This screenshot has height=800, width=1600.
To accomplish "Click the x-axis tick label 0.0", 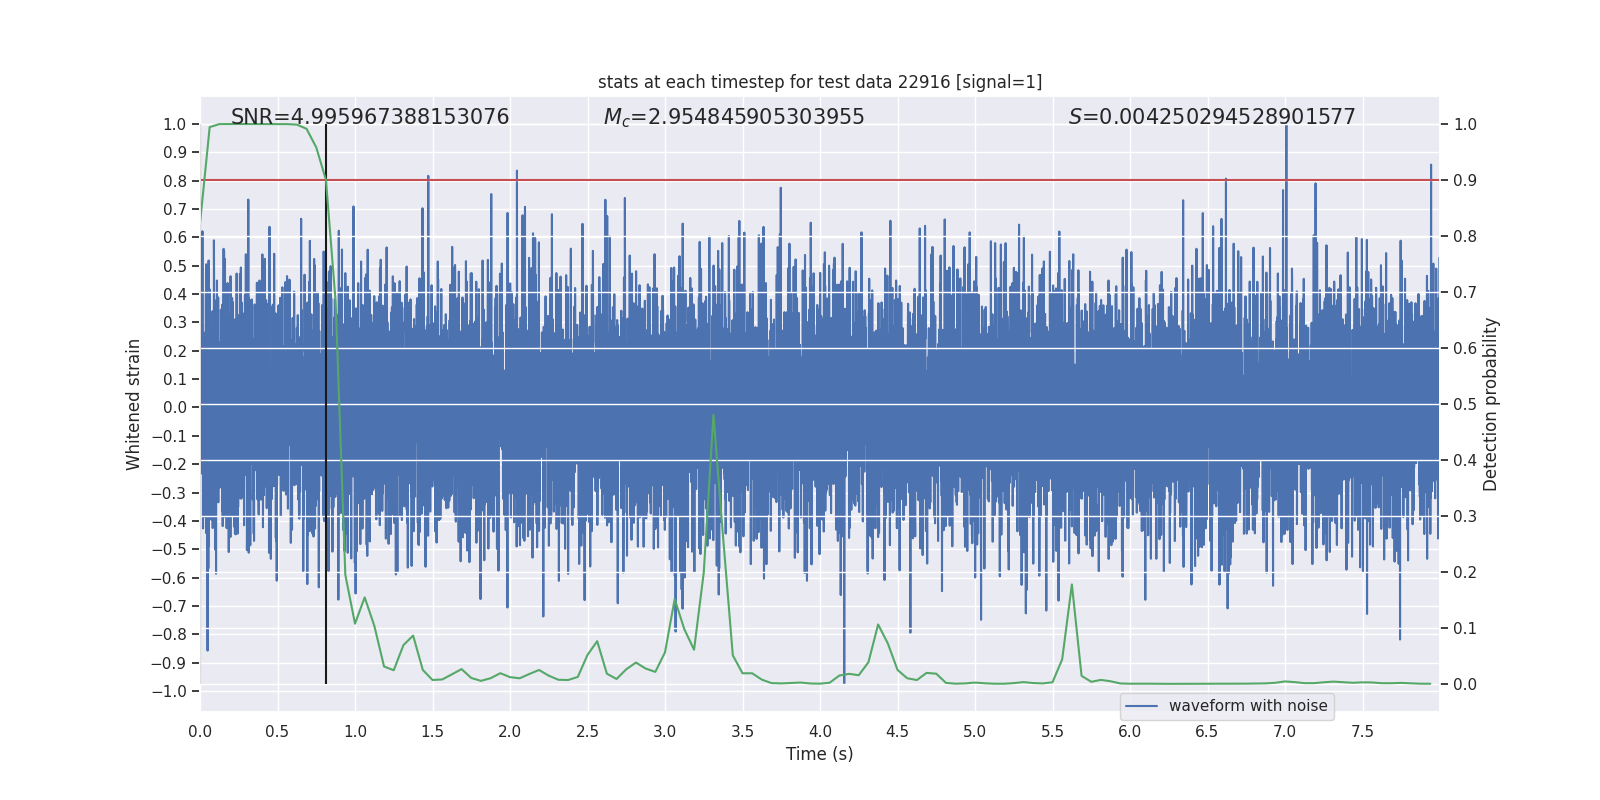I will [200, 731].
